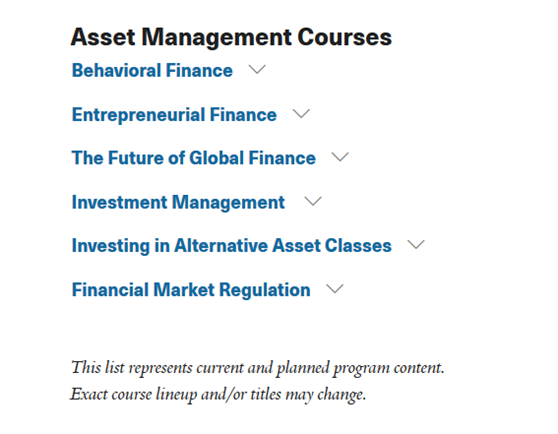This screenshot has width=558, height=434.
Task: Click the note about course lineup changes
Action: point(218,394)
